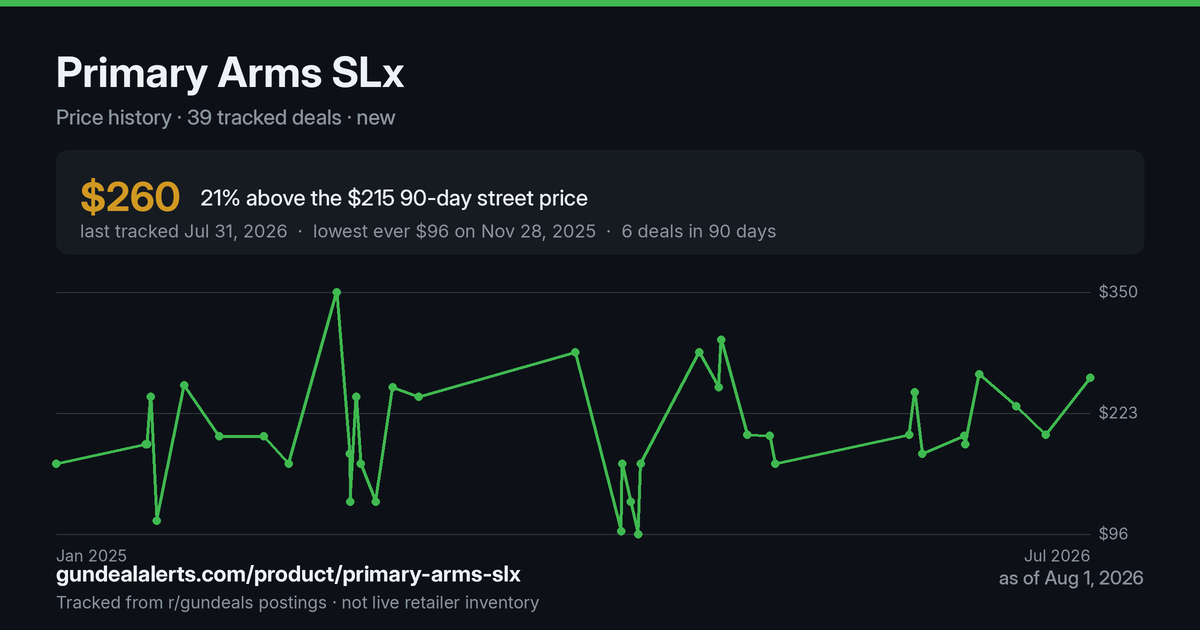This screenshot has height=630, width=1200.
Task: Select the last data point at $260
Action: [x=1090, y=378]
